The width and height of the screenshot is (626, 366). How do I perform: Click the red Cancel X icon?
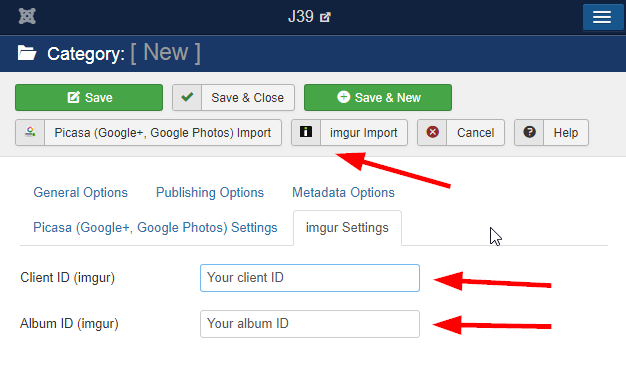(432, 132)
